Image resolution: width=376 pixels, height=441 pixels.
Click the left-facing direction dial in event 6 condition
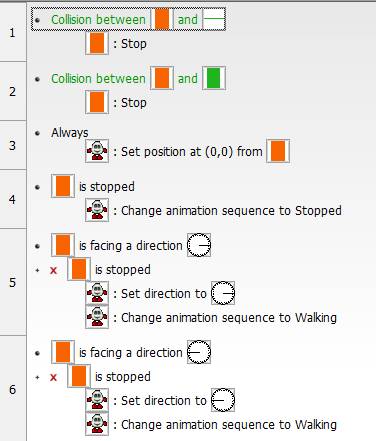pyautogui.click(x=199, y=352)
